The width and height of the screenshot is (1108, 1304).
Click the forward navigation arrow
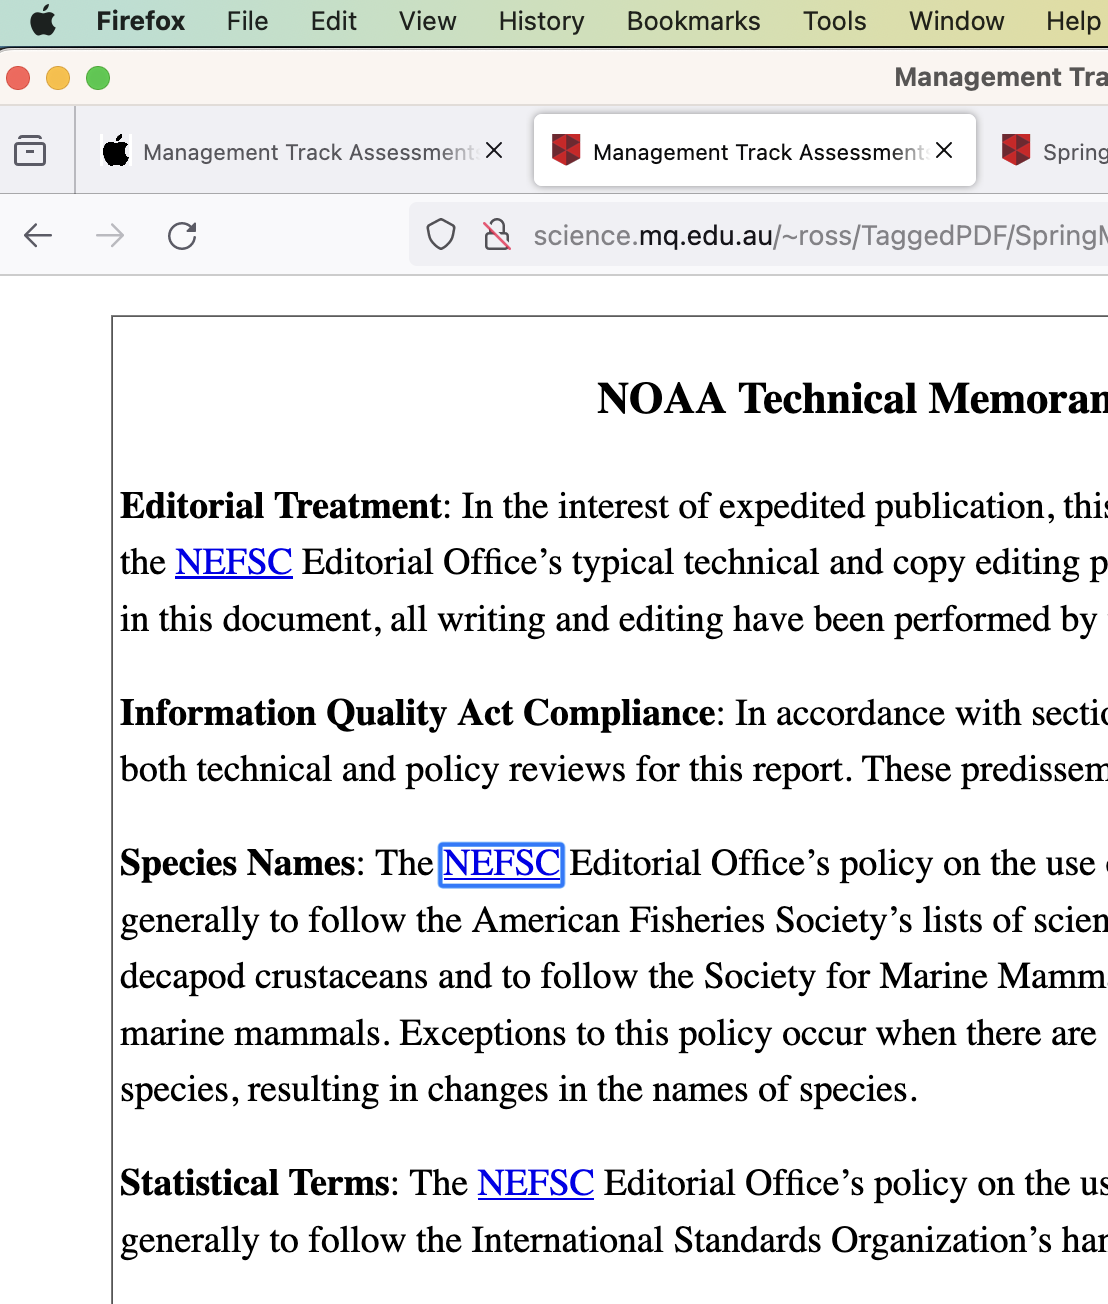pos(110,236)
